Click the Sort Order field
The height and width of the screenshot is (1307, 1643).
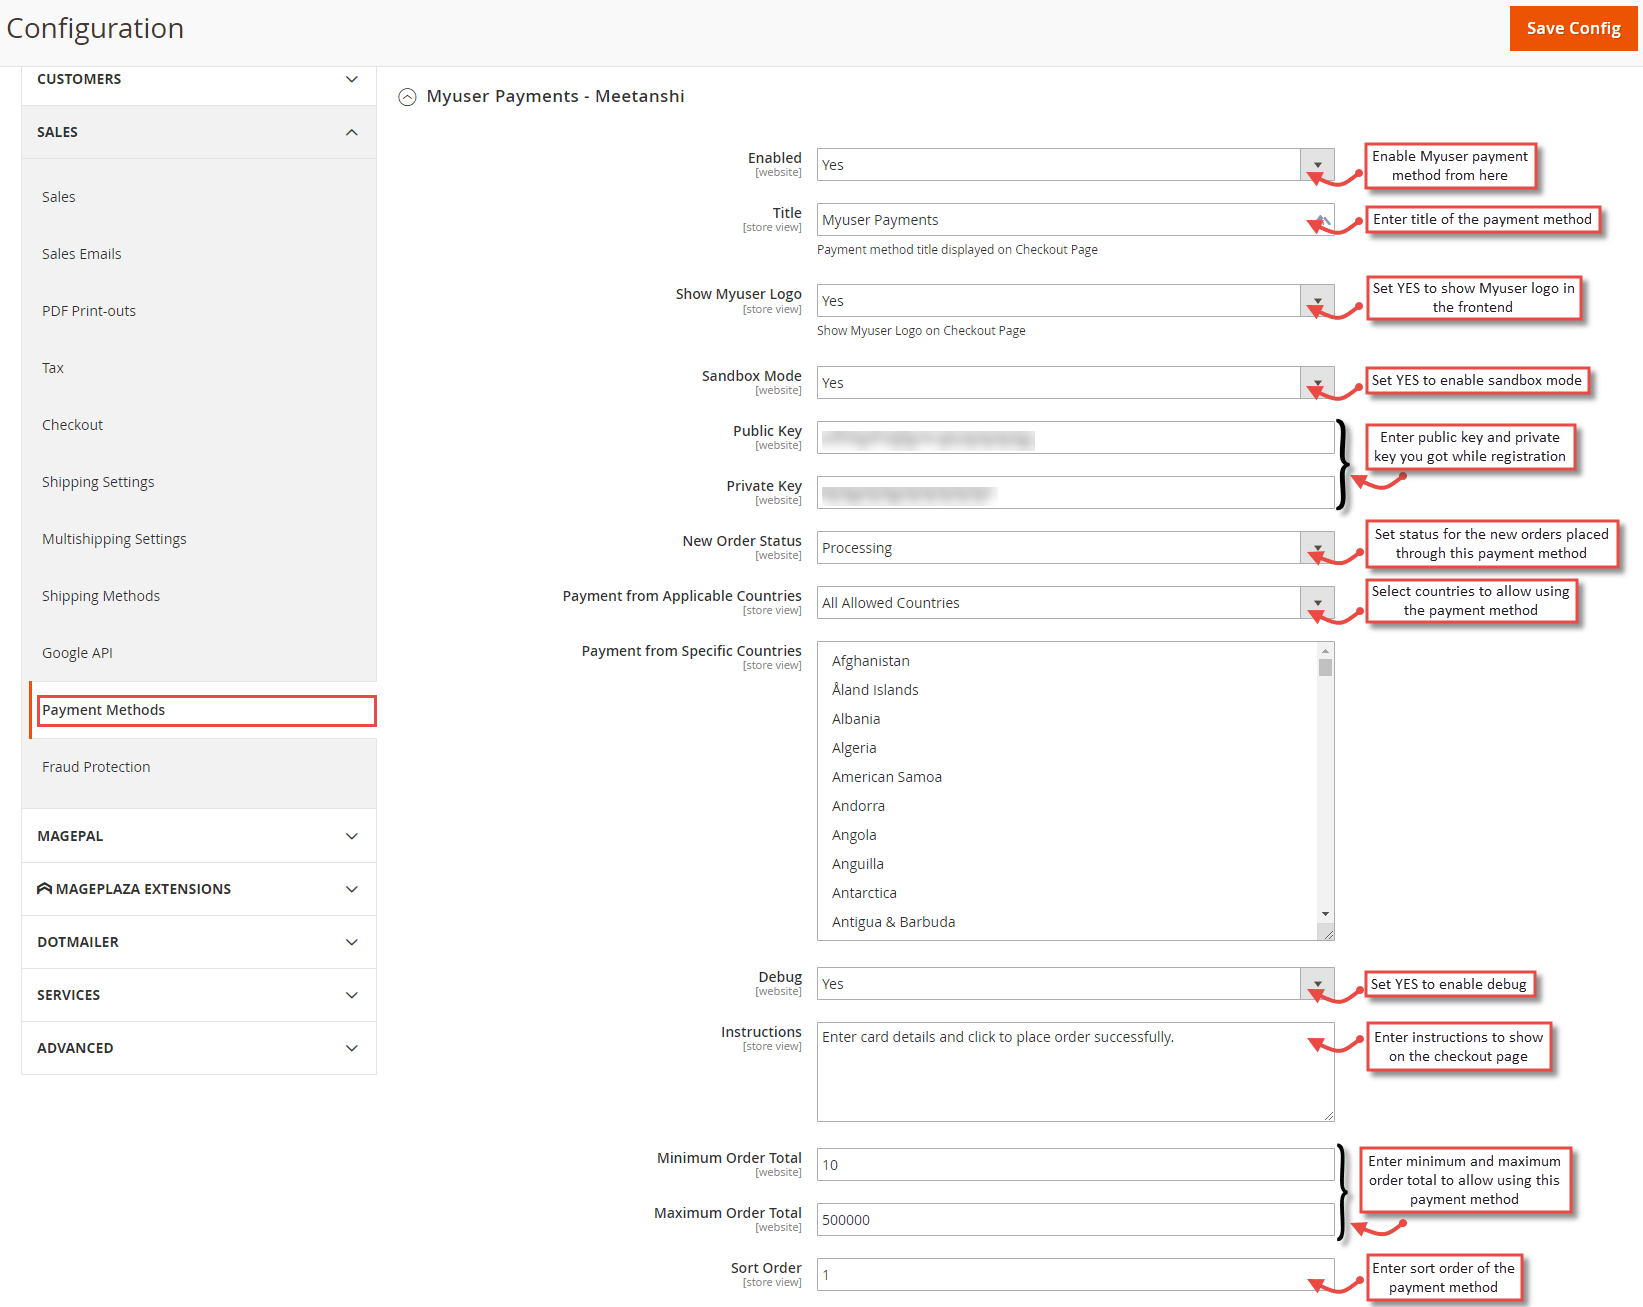pos(1075,1275)
